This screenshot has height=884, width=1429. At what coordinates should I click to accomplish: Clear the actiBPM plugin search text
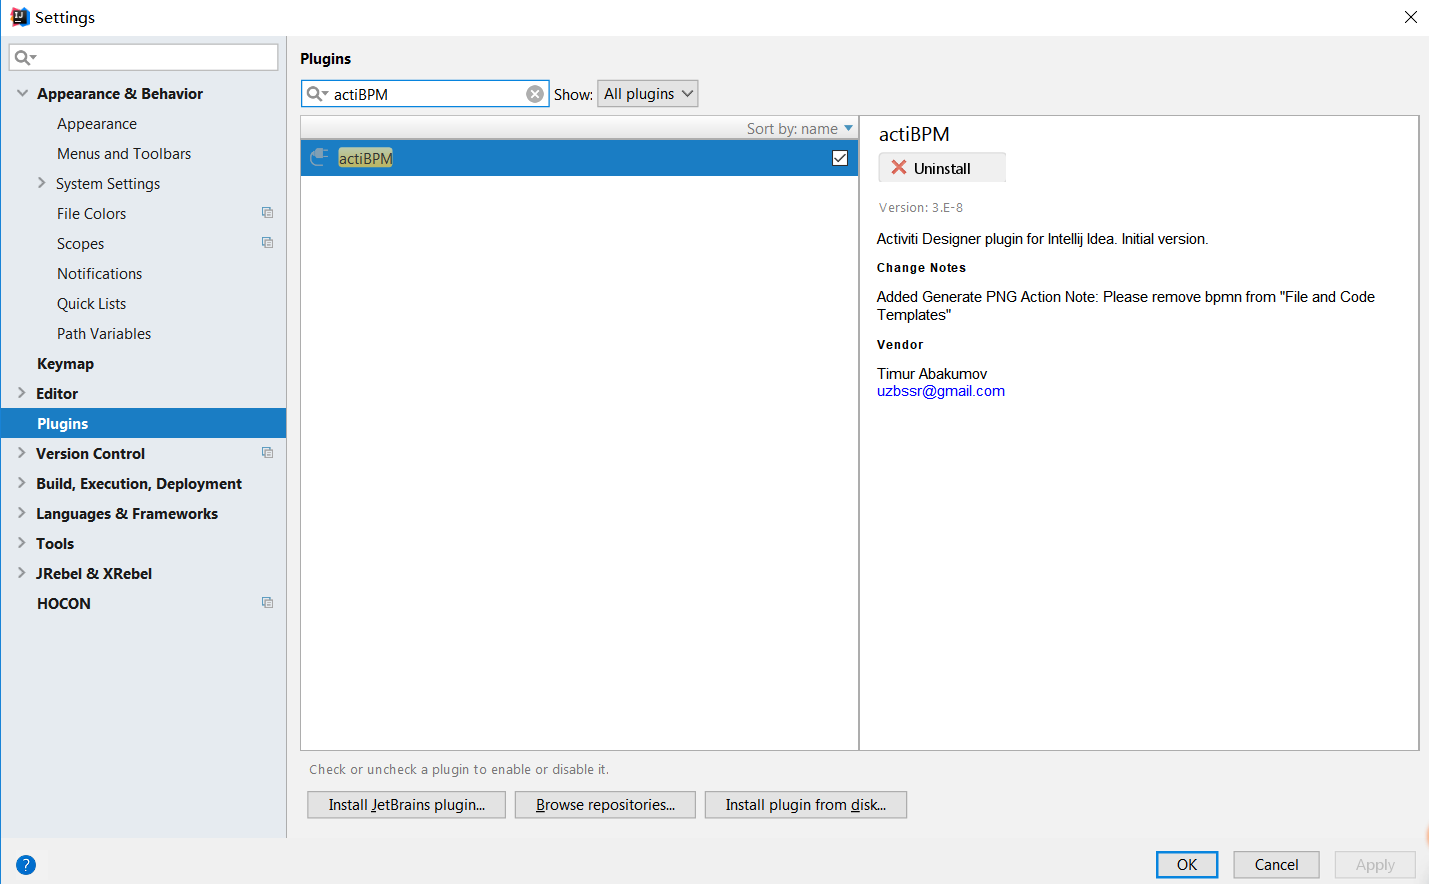535,94
